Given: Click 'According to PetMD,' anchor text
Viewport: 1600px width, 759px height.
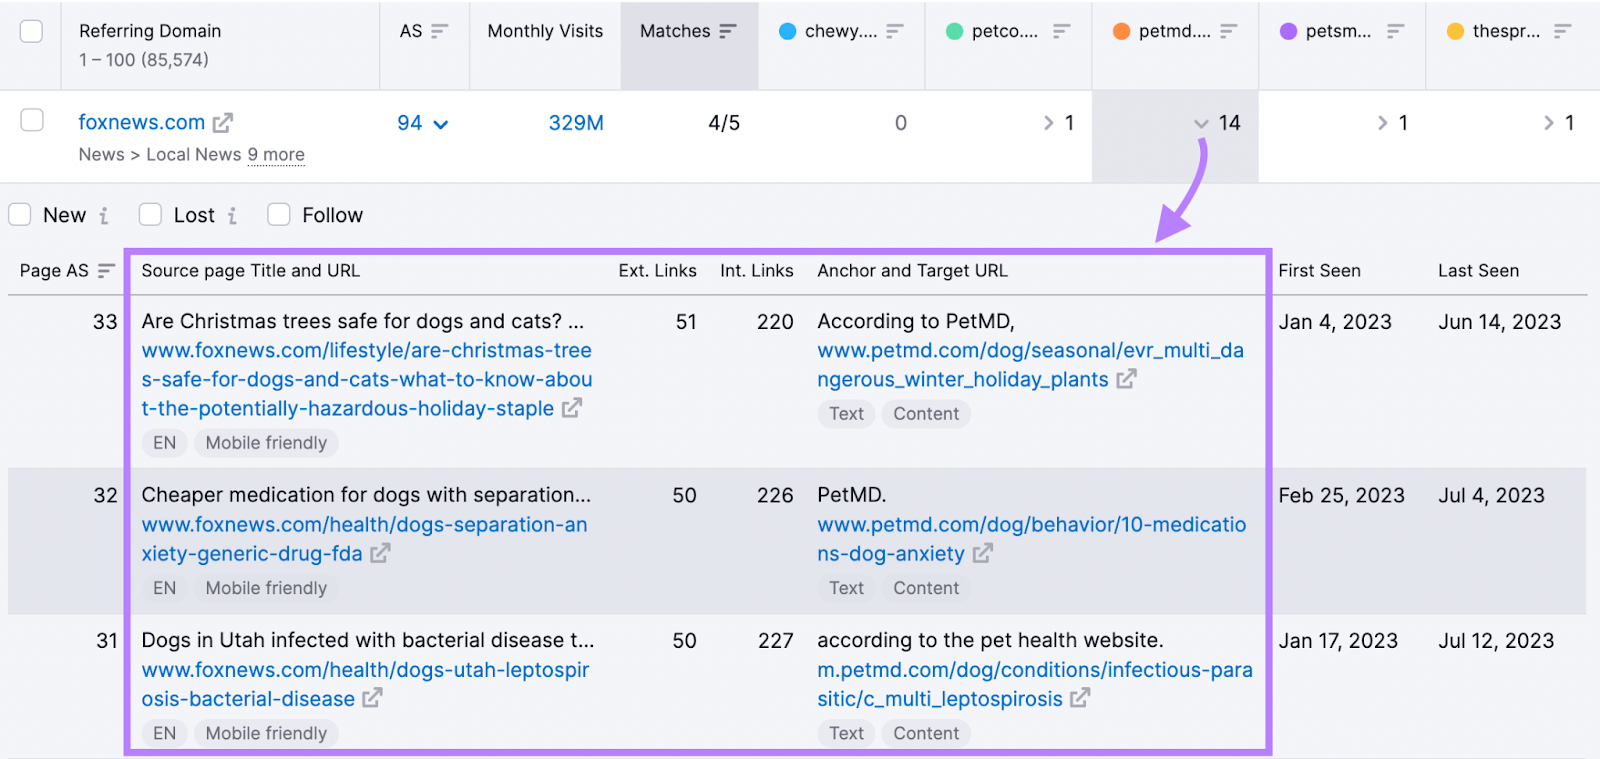Looking at the screenshot, I should click(916, 321).
